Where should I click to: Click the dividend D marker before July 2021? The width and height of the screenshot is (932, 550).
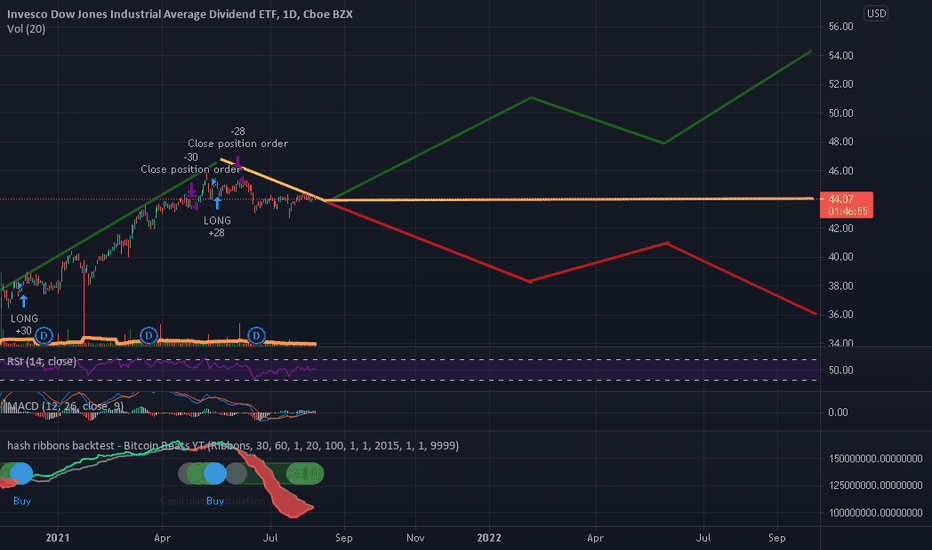[x=256, y=336]
